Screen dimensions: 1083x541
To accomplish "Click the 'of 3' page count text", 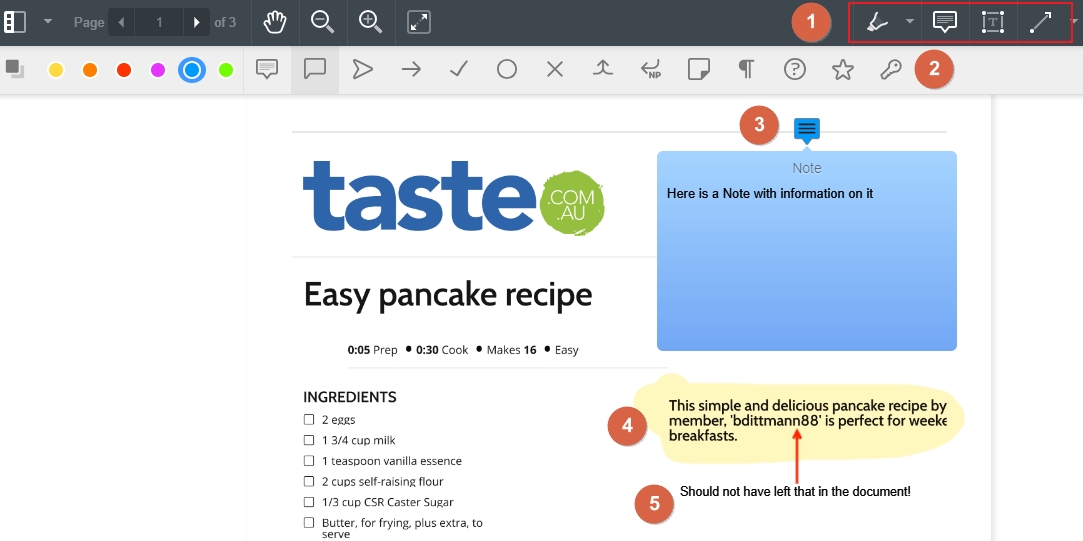I will coord(225,23).
